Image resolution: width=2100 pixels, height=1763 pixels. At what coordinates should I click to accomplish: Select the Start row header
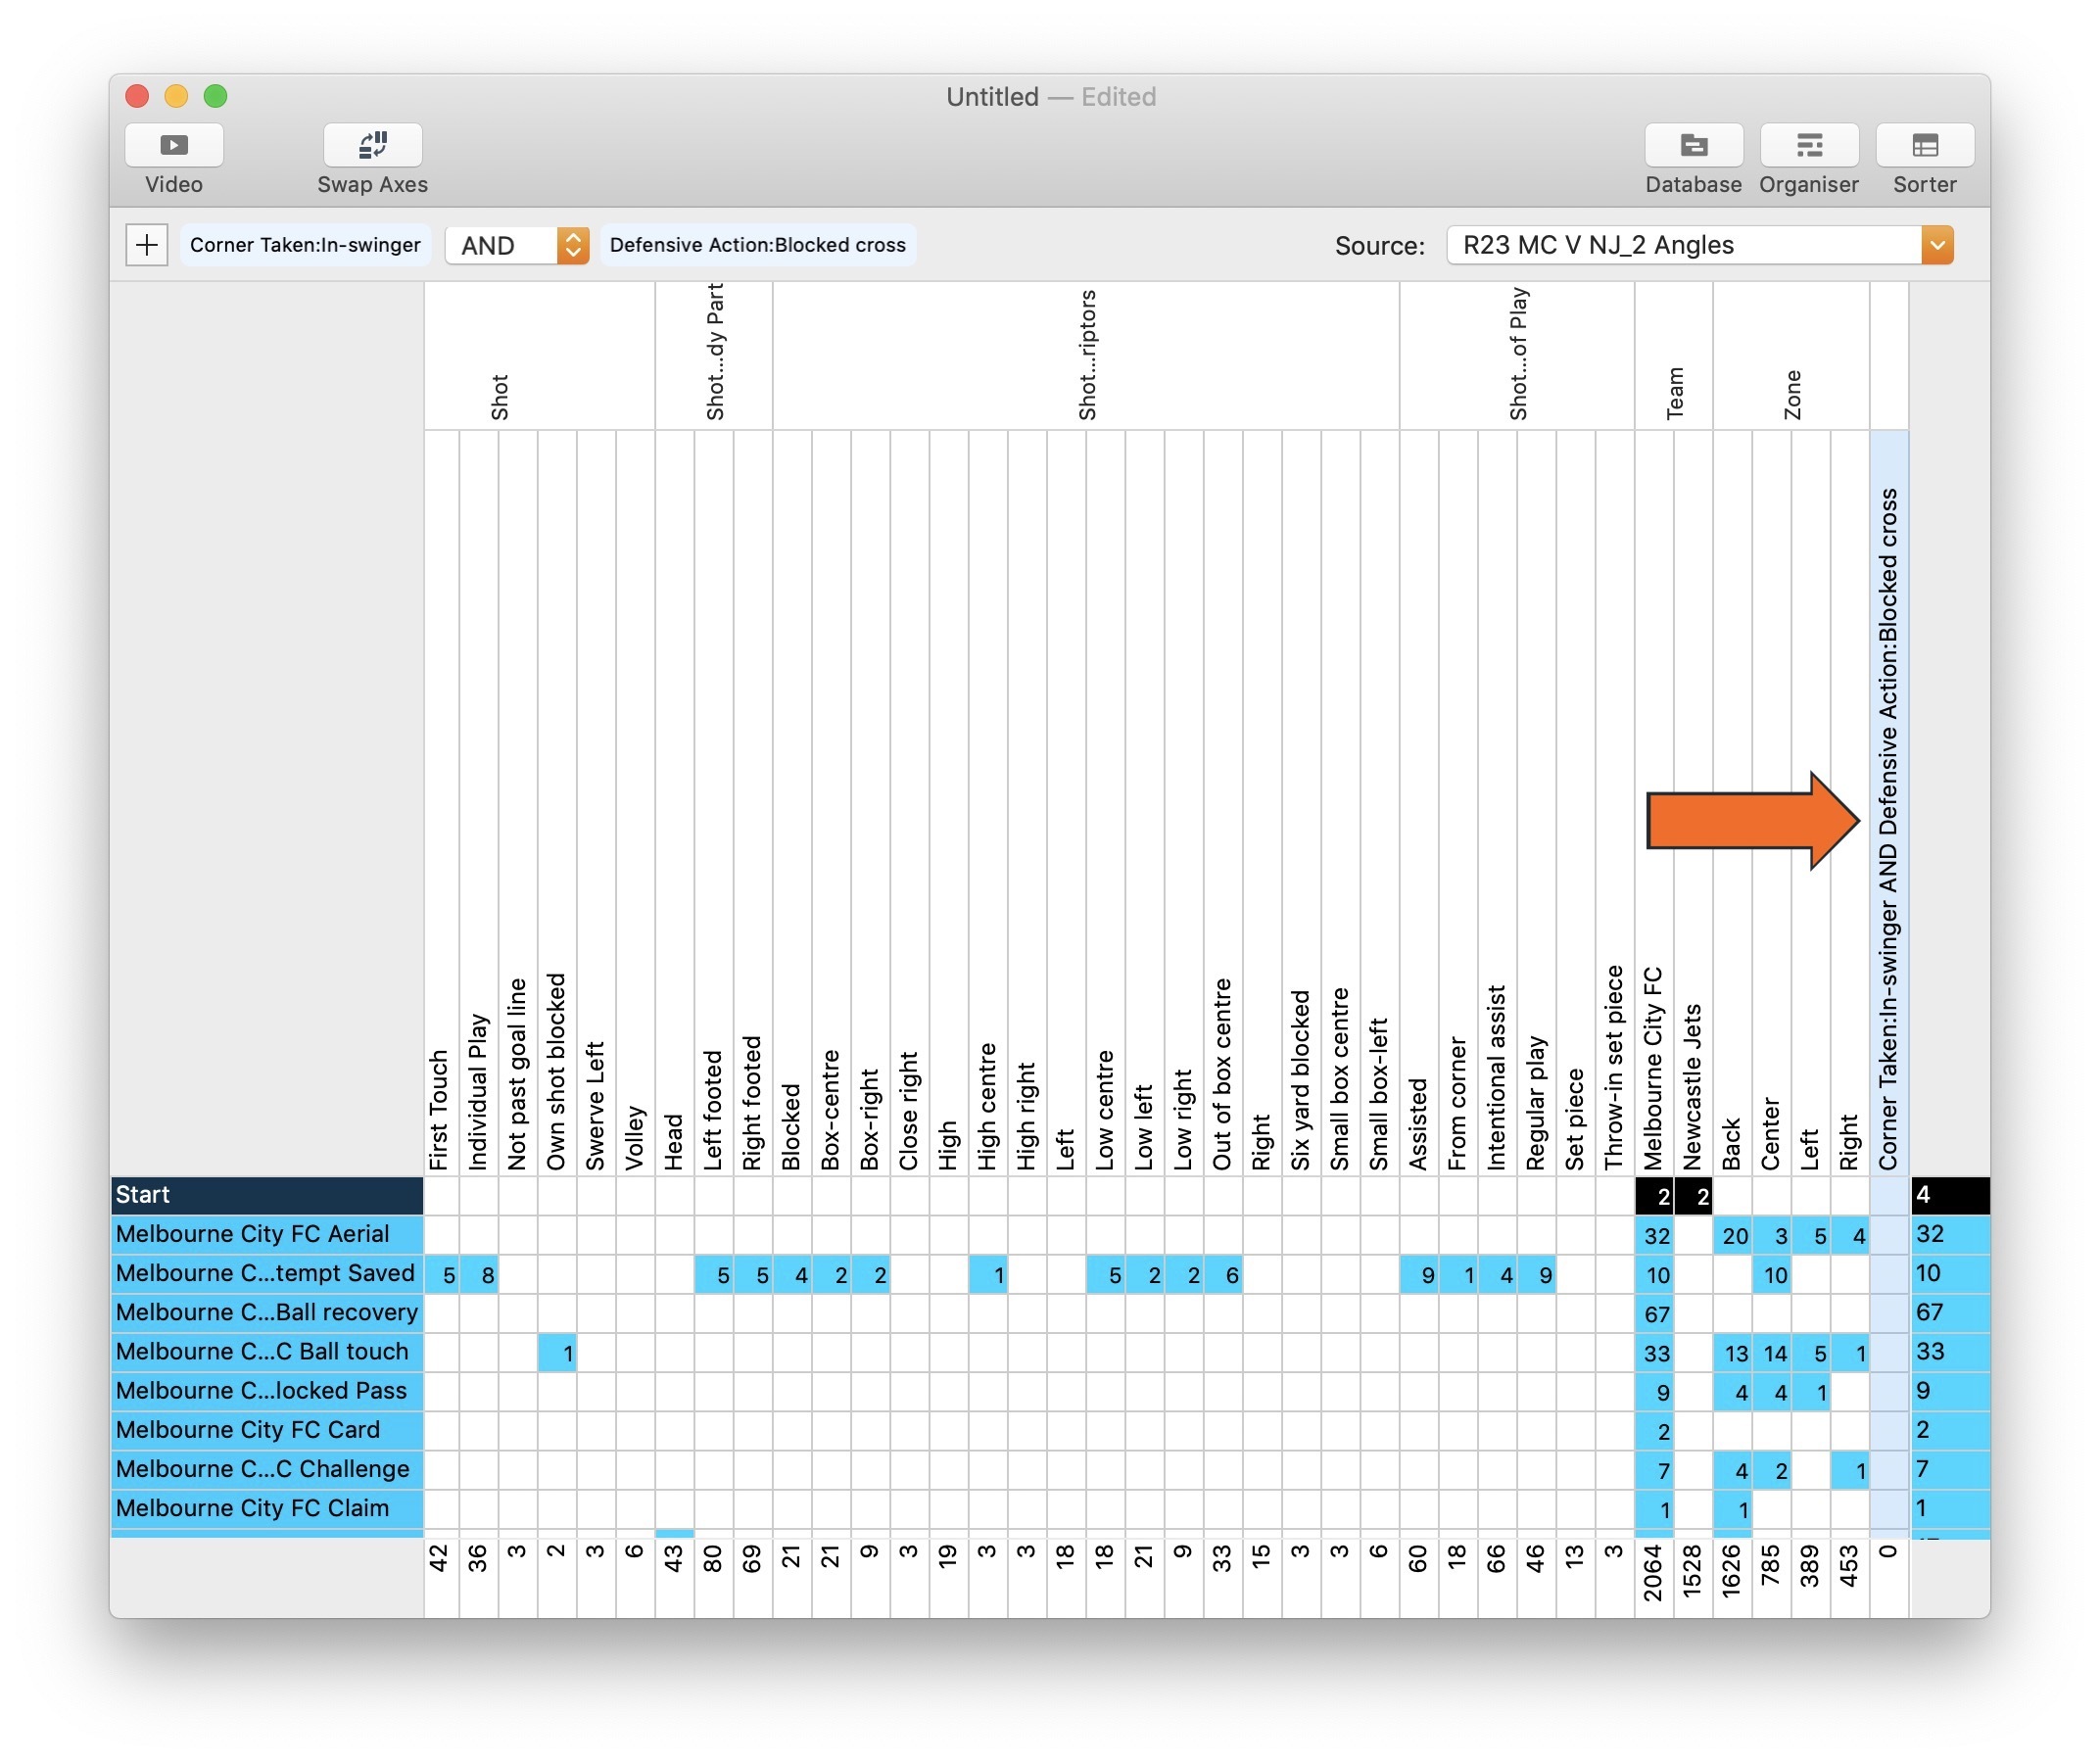[265, 1195]
